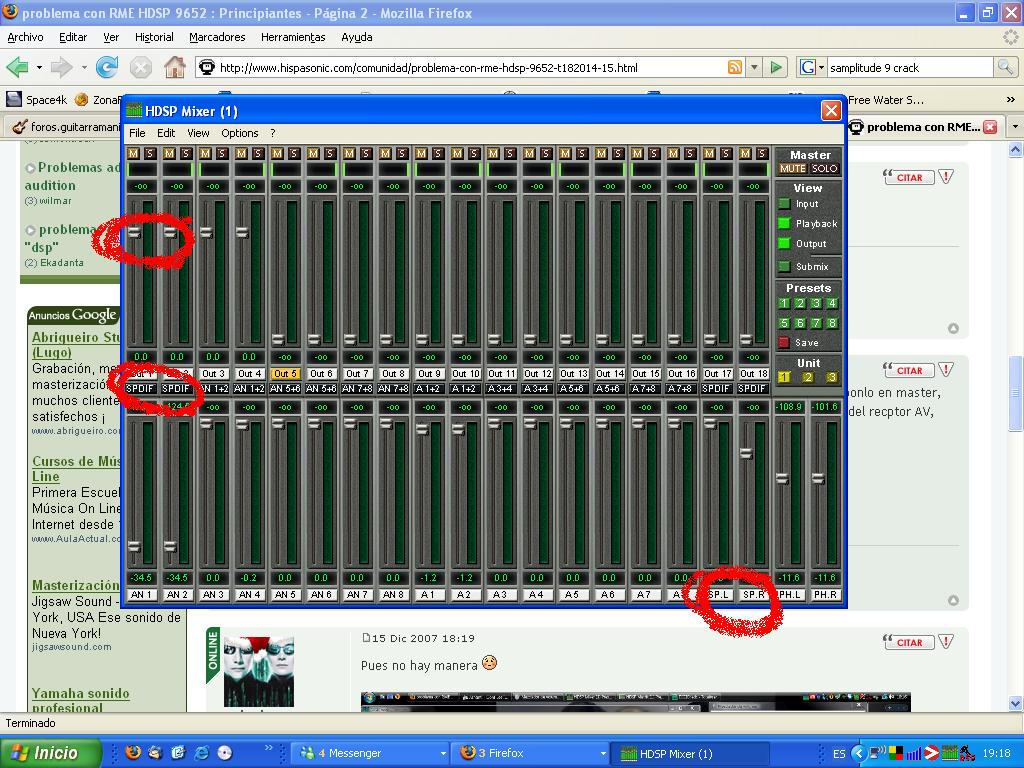1024x768 pixels.
Task: Solo the Out 5 playback channel
Action: pyautogui.click(x=294, y=153)
